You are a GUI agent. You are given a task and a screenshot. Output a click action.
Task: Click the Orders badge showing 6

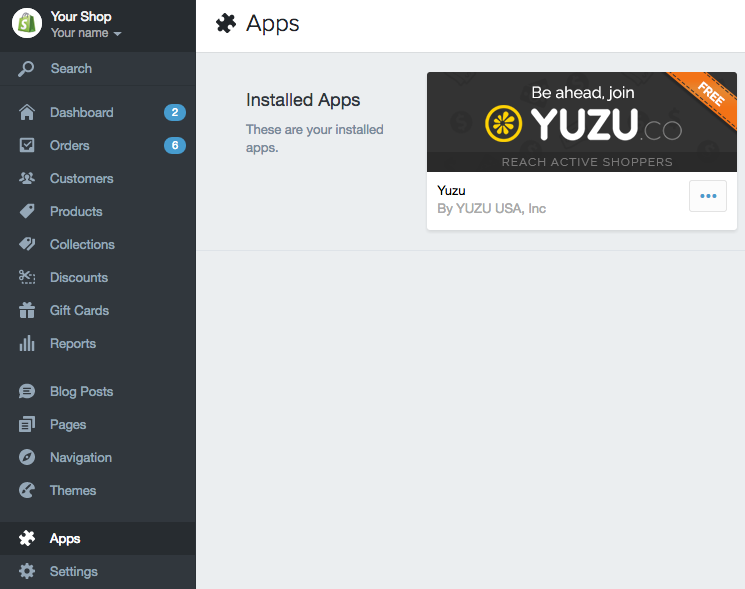(175, 145)
